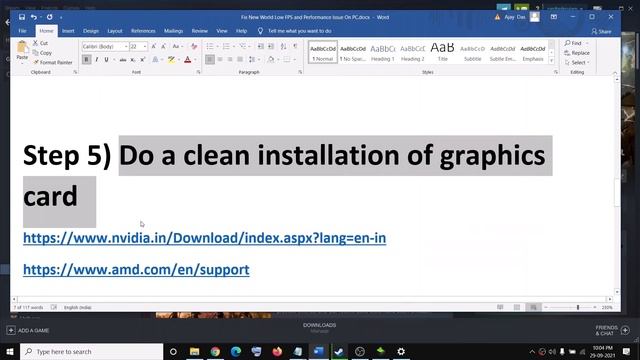The width and height of the screenshot is (640, 360).
Task: Decrease paragraph indent
Action: 261,47
